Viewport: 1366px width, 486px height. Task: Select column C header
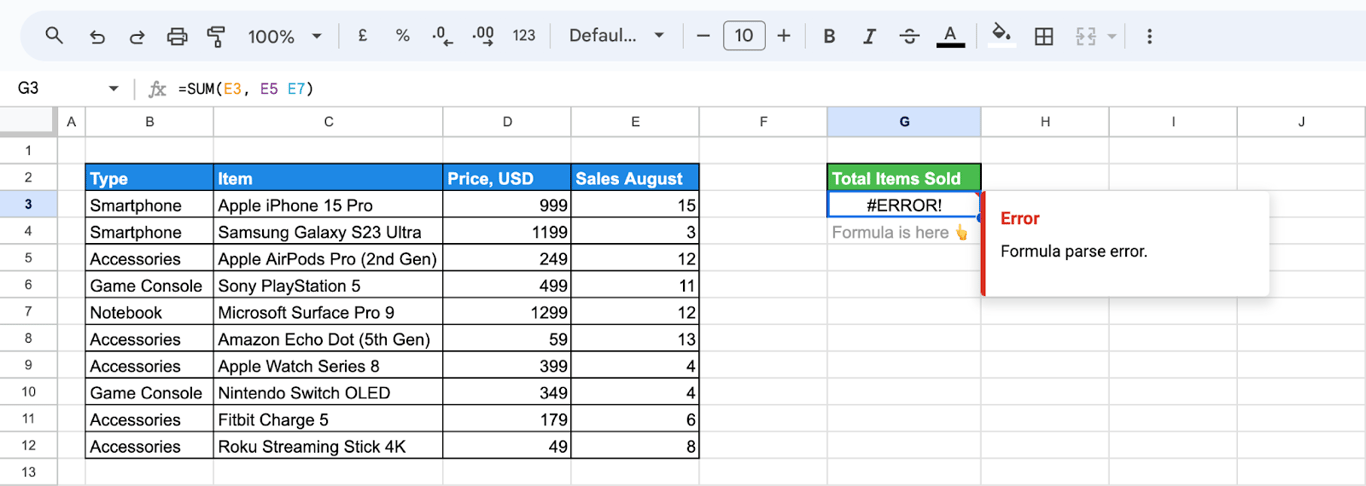coord(328,122)
